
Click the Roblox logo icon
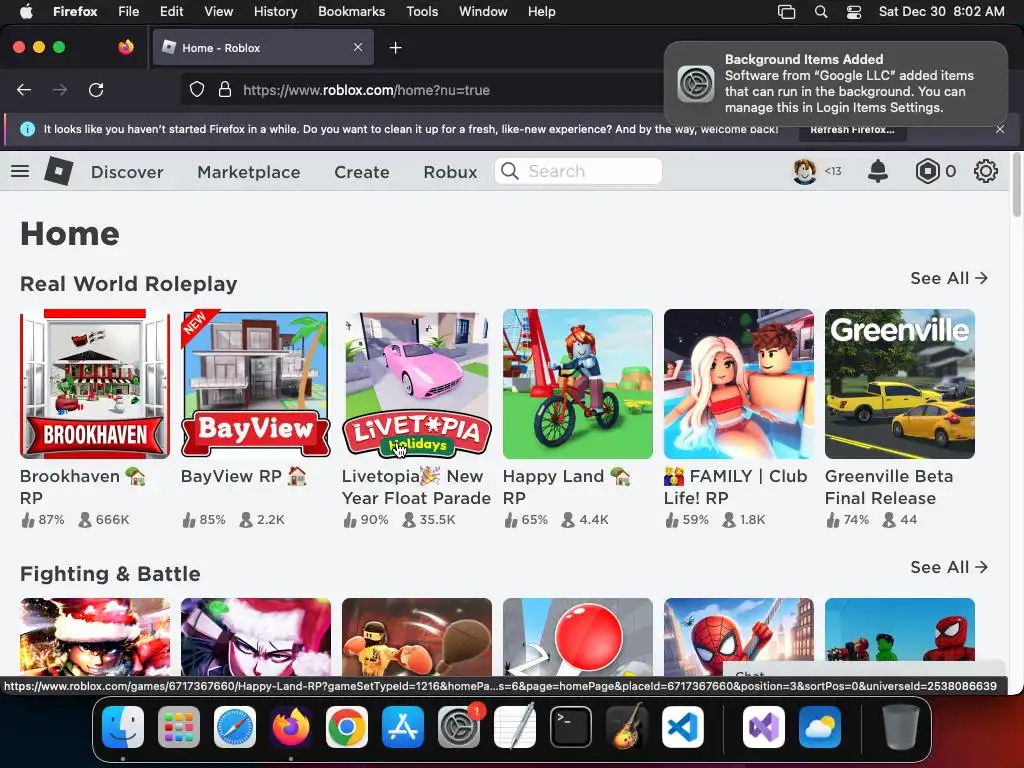pyautogui.click(x=59, y=171)
